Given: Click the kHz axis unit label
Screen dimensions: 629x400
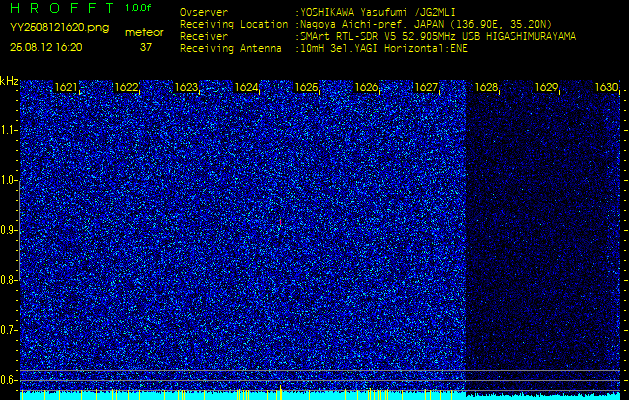Looking at the screenshot, I should pos(9,81).
